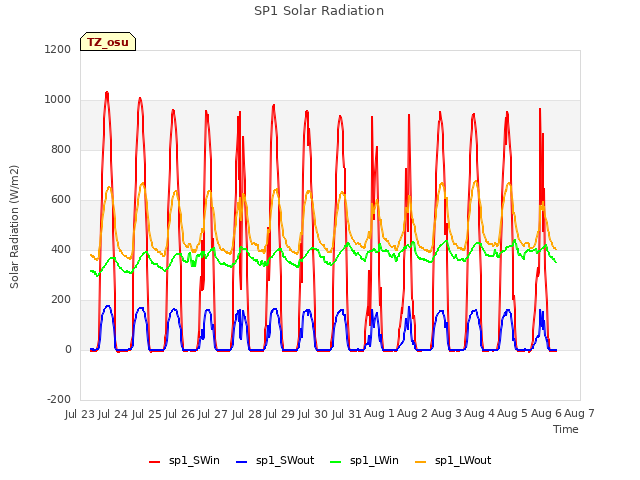Click the green sp1_LWin legend swatch
This screenshot has height=480, width=640.
(335, 462)
